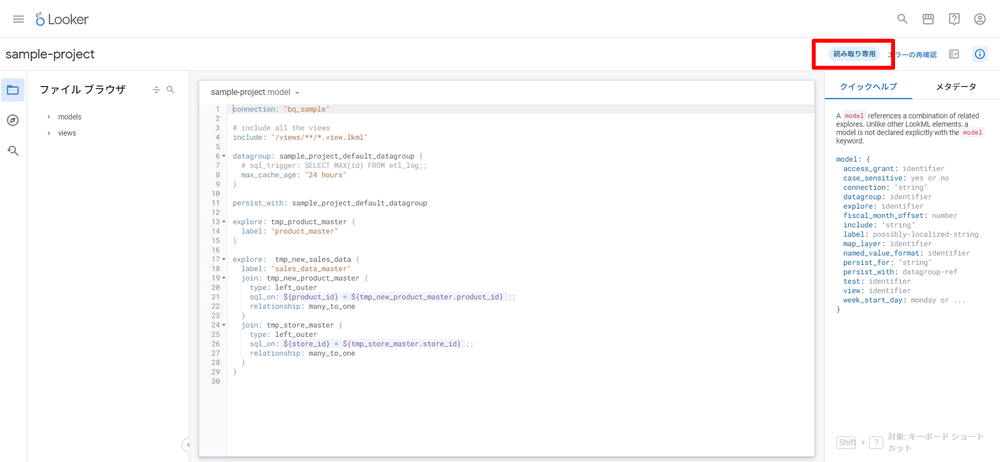Open the search magnifier in top bar
1000x462 pixels.
(x=902, y=19)
